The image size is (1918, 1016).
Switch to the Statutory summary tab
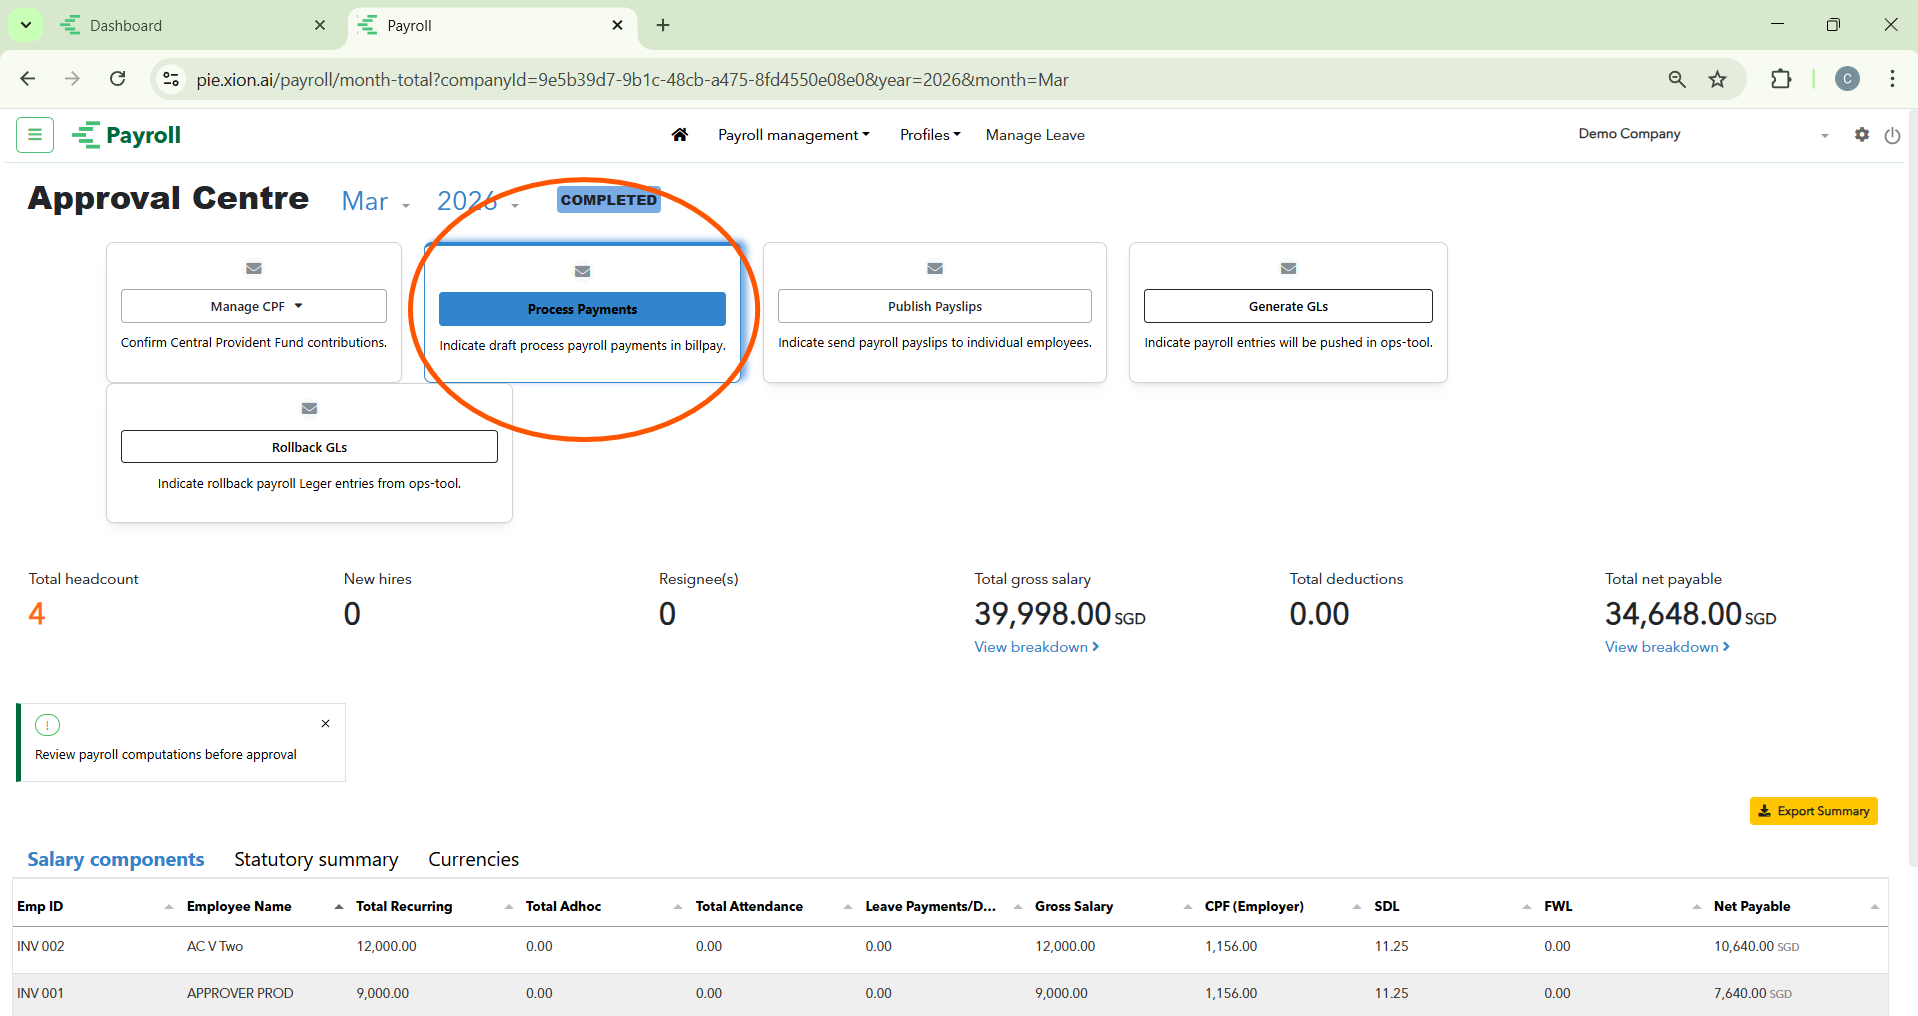pos(316,859)
